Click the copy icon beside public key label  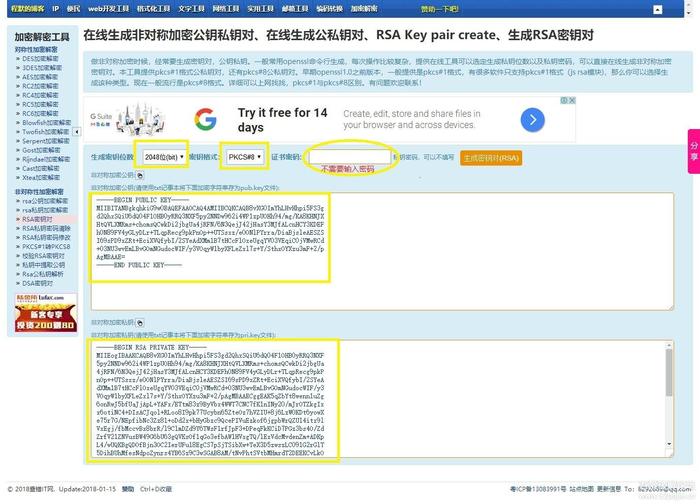140,175
